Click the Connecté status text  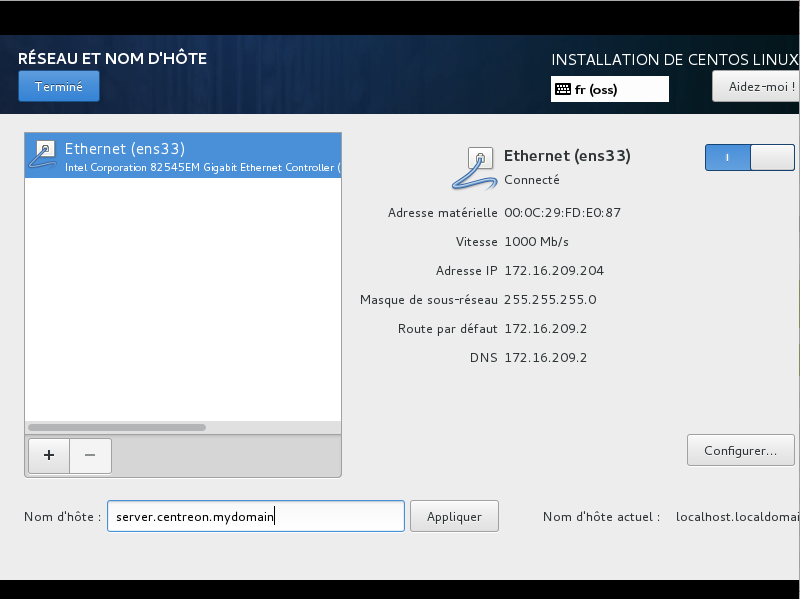[532, 180]
